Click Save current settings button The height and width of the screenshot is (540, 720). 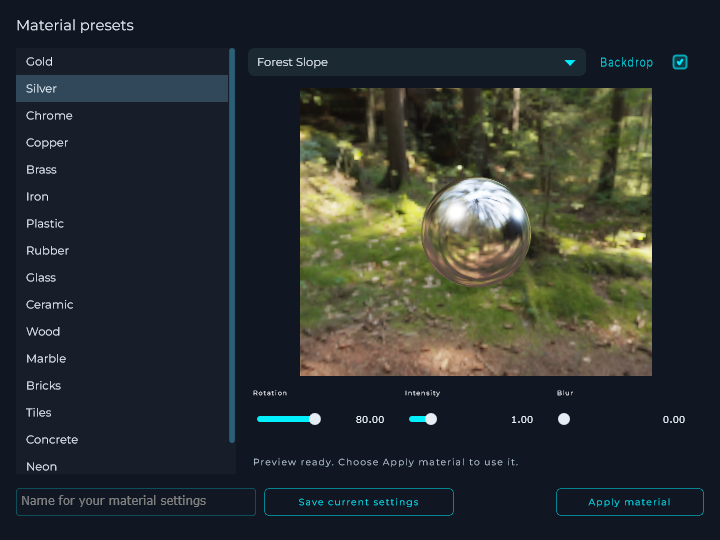[359, 502]
